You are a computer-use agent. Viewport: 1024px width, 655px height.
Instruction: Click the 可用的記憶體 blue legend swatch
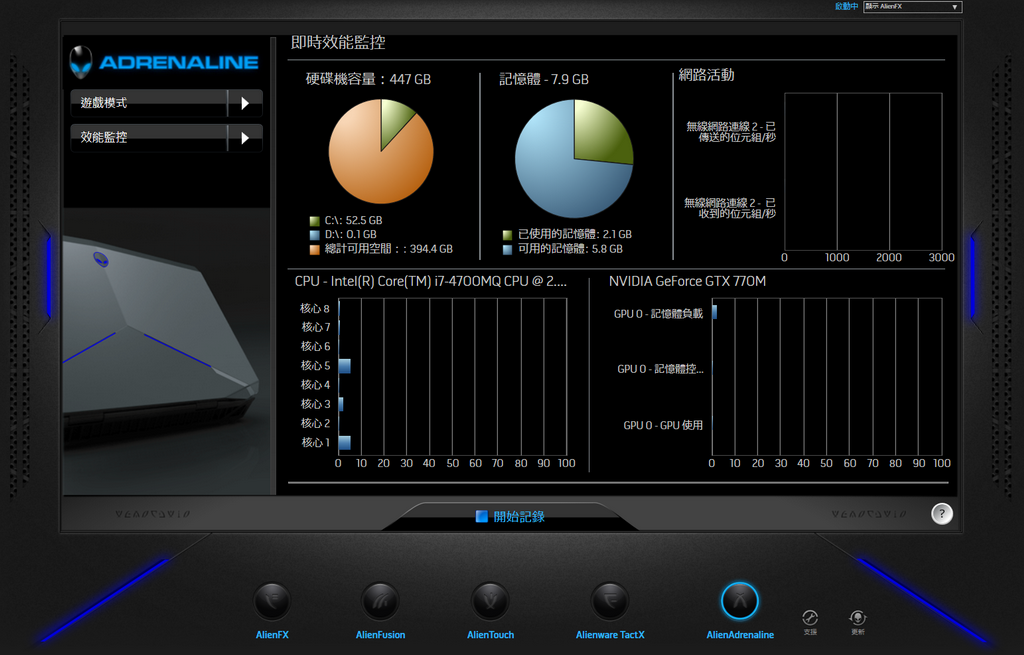click(507, 249)
